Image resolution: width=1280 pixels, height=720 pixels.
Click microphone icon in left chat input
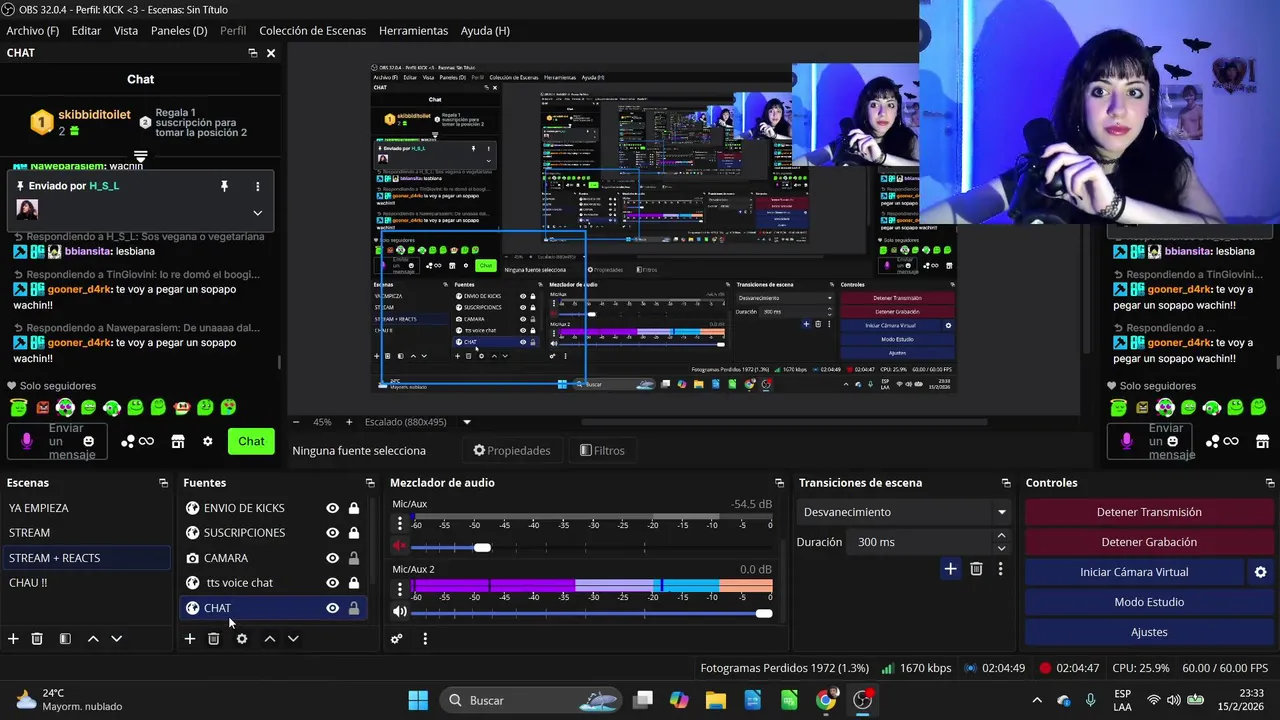pos(27,441)
